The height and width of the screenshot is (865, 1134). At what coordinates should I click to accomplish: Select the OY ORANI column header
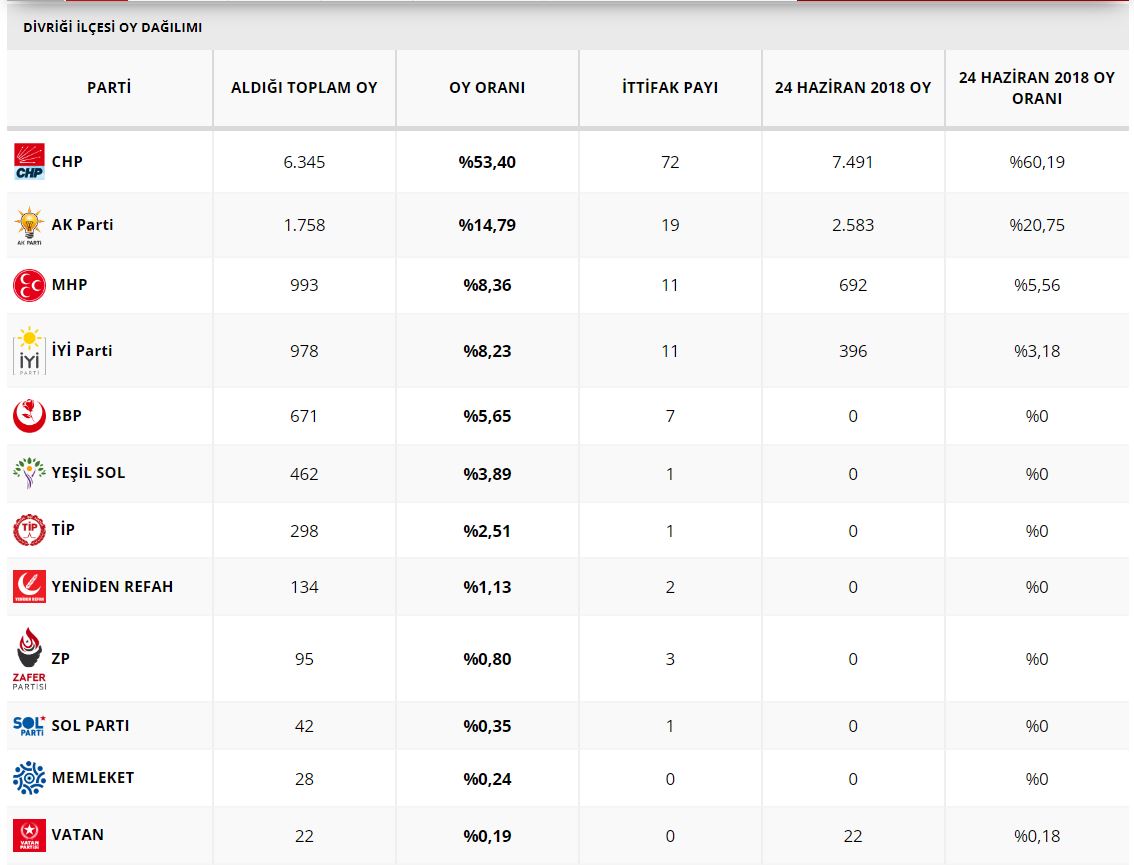487,88
